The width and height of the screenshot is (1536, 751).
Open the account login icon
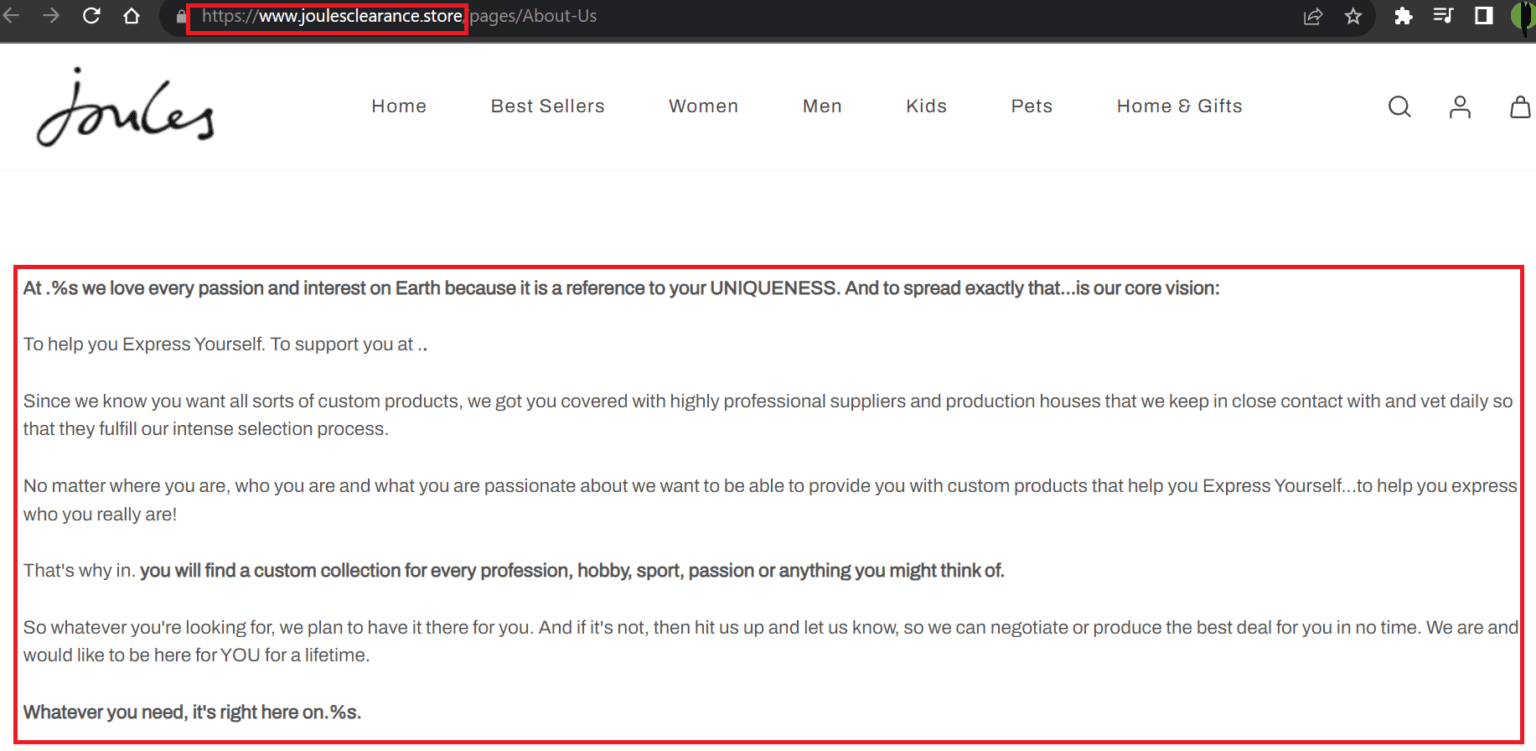click(1460, 107)
